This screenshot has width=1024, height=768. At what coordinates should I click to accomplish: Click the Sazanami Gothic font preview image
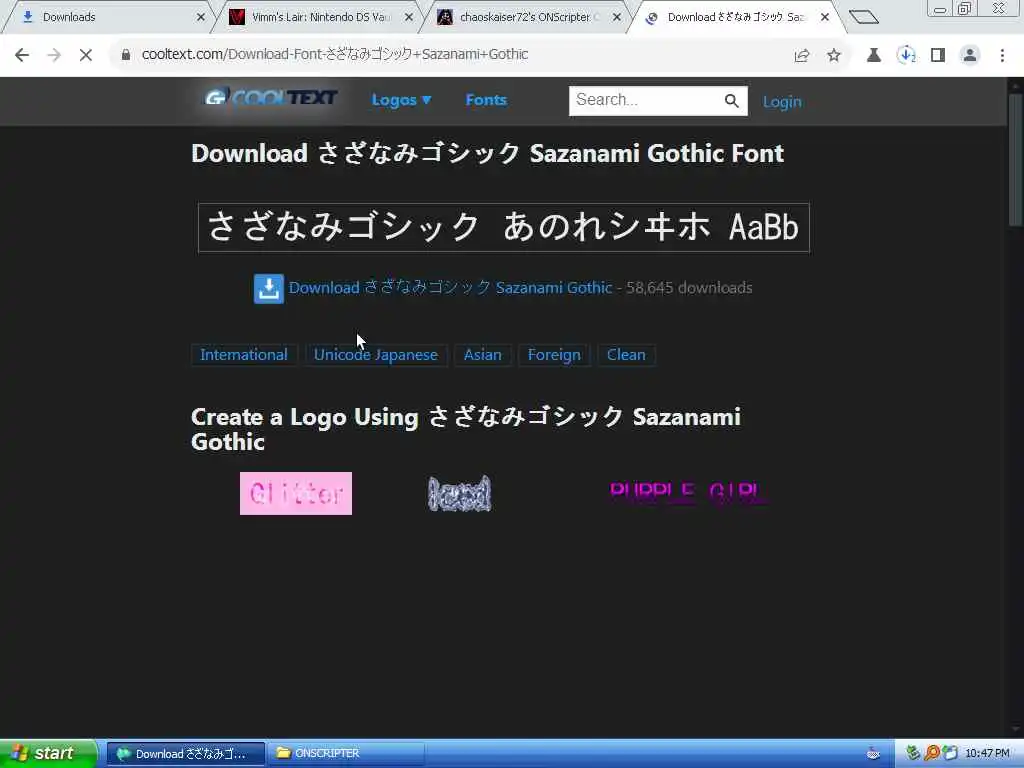click(x=504, y=227)
